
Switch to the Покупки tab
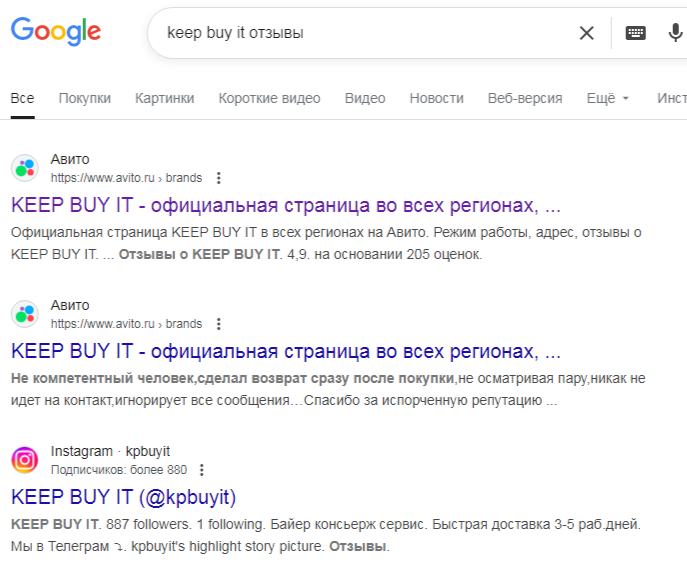[x=85, y=98]
